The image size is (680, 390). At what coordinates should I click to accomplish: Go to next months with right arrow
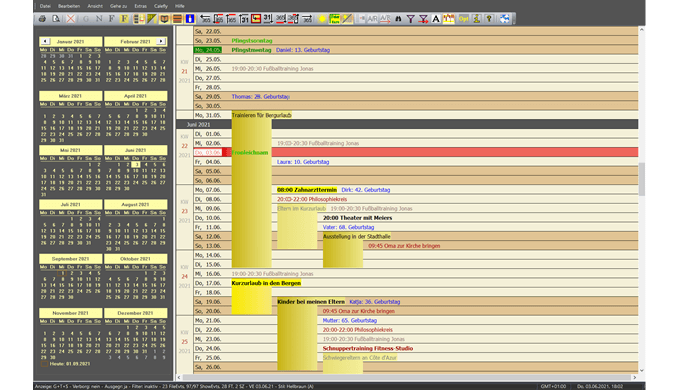tap(161, 42)
